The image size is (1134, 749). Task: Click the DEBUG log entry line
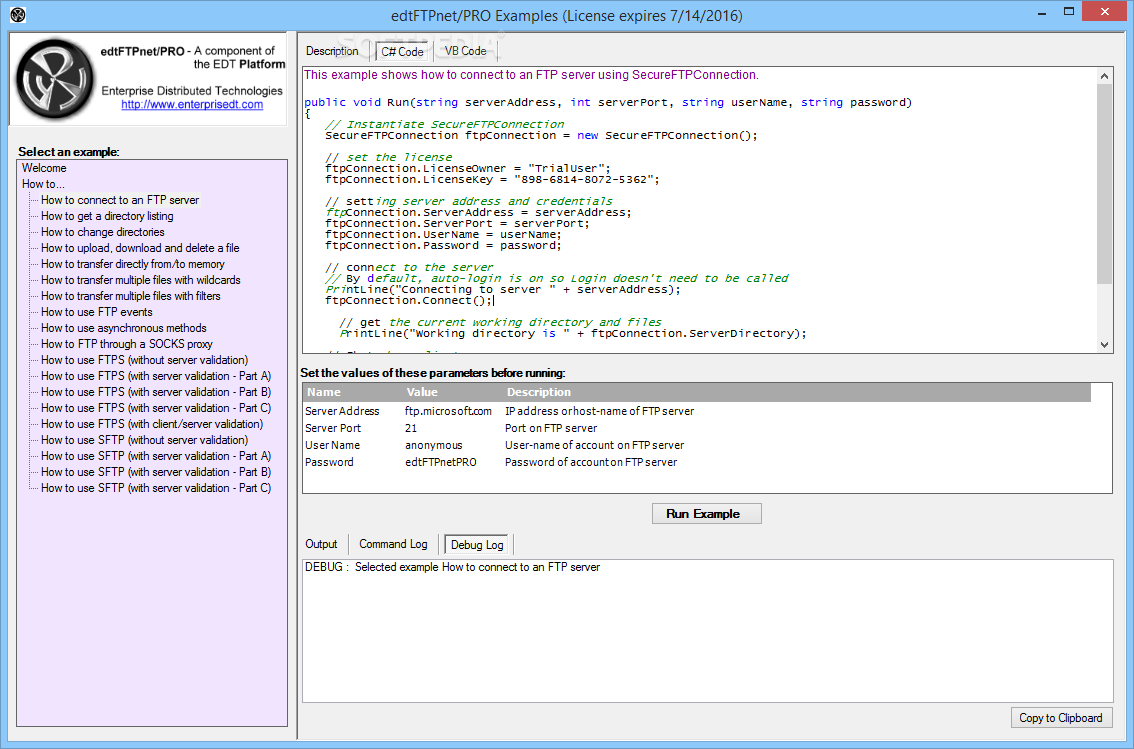(x=453, y=568)
